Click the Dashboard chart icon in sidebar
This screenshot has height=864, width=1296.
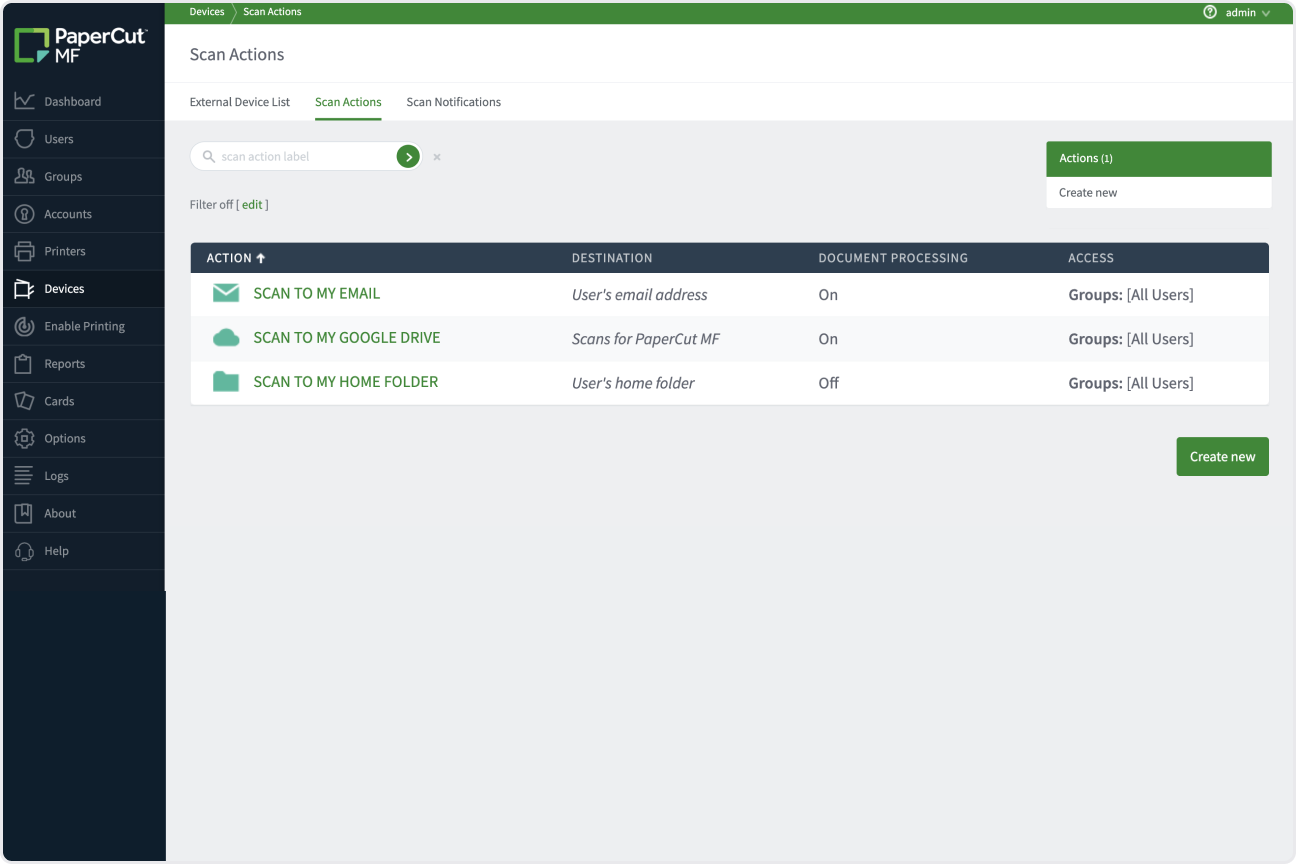25,101
